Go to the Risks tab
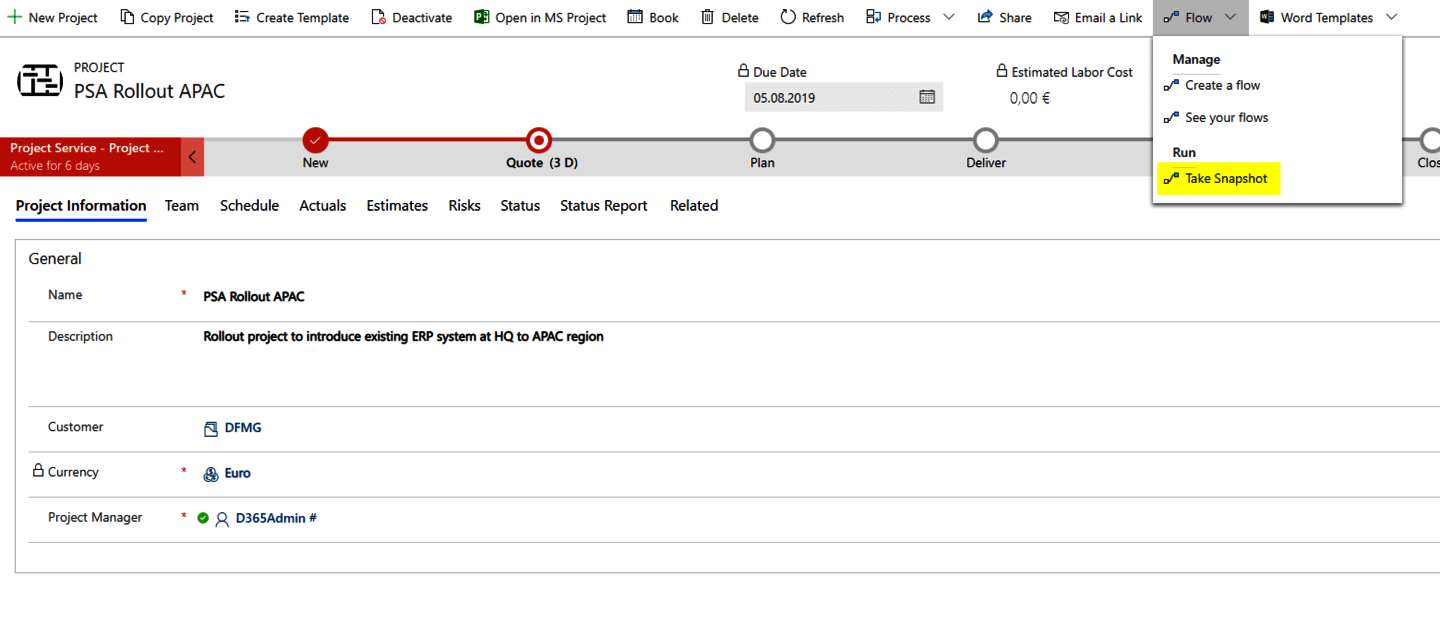The height and width of the screenshot is (637, 1440). coord(464,206)
